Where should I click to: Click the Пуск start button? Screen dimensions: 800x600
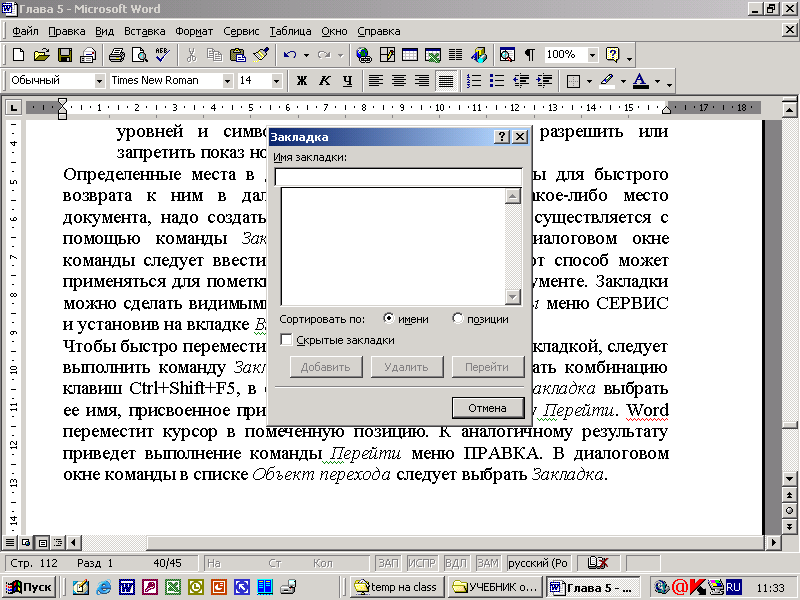point(29,587)
